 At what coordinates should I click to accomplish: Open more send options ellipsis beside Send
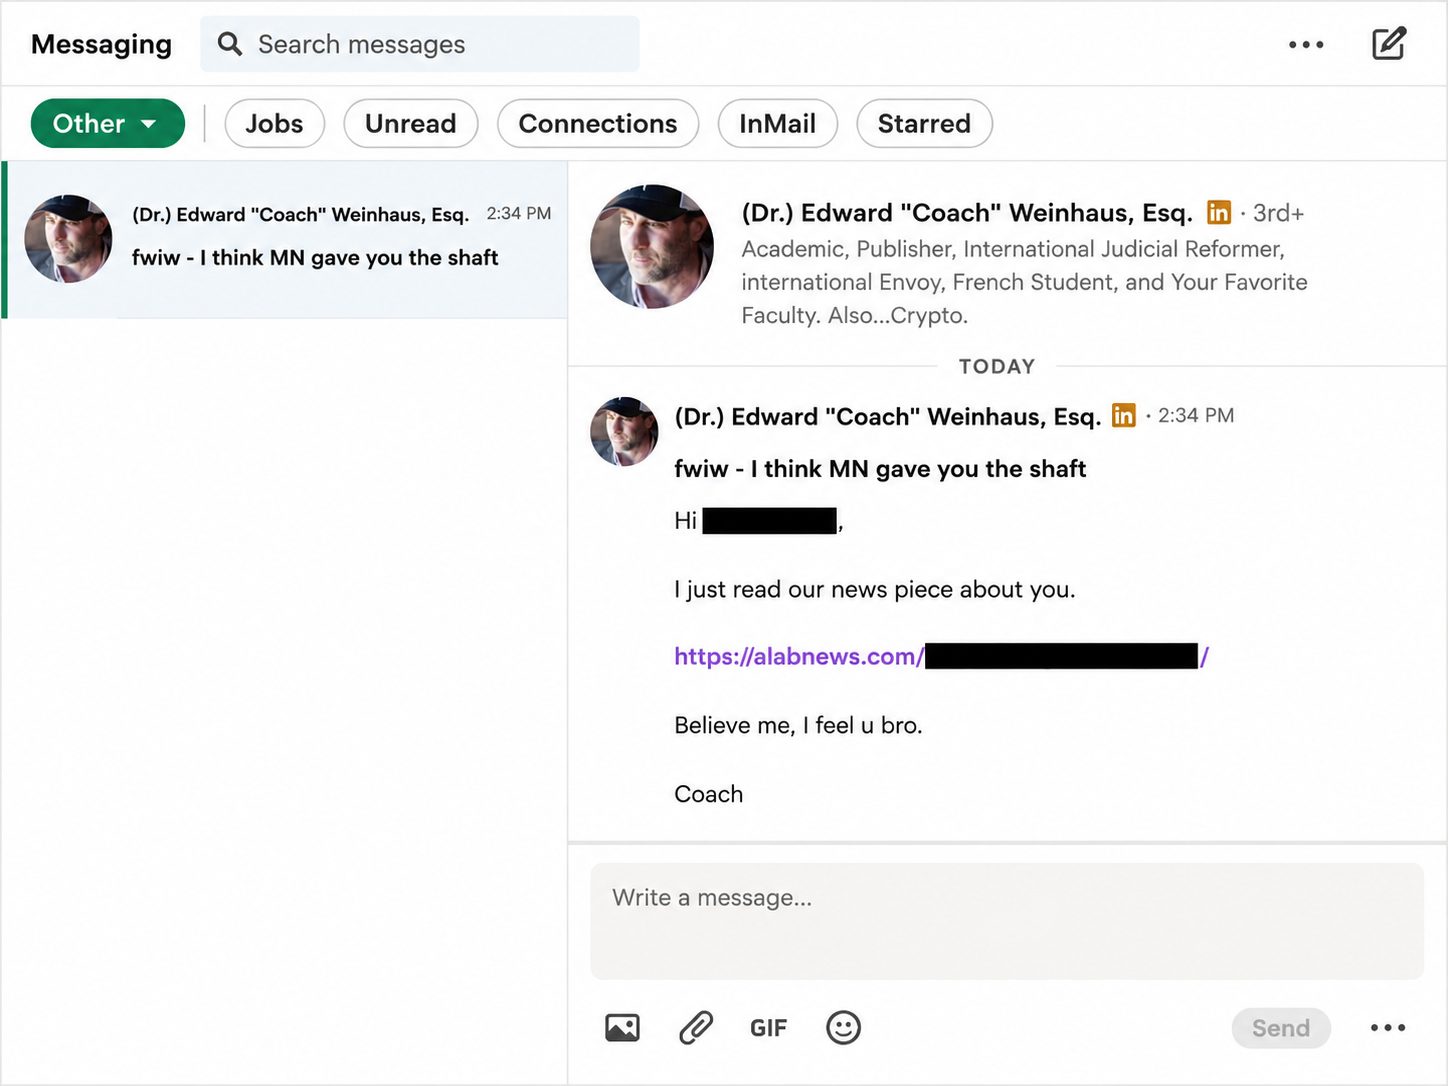[1388, 1028]
